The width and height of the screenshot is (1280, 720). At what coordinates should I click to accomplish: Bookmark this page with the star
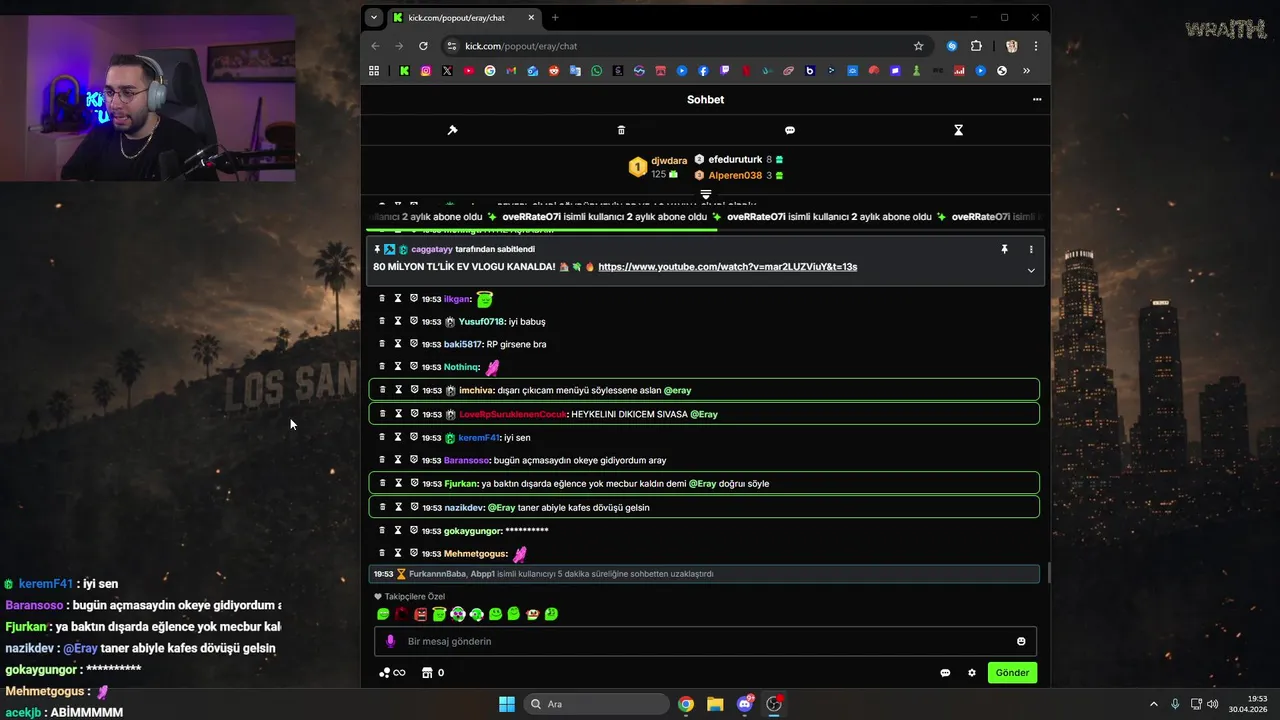[918, 46]
